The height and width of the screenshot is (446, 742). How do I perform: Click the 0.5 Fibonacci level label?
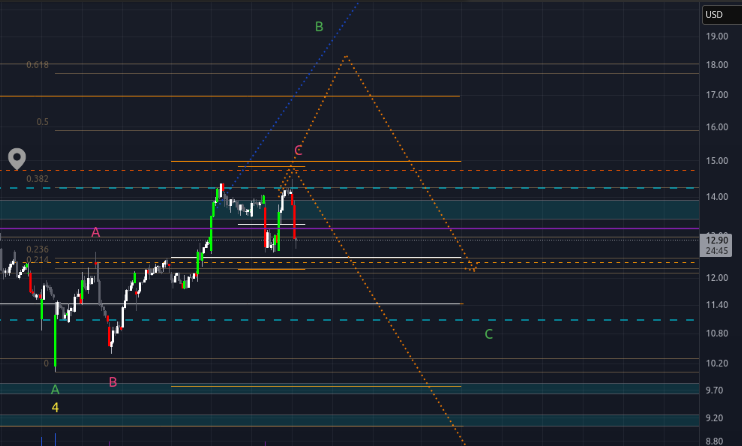click(x=43, y=122)
